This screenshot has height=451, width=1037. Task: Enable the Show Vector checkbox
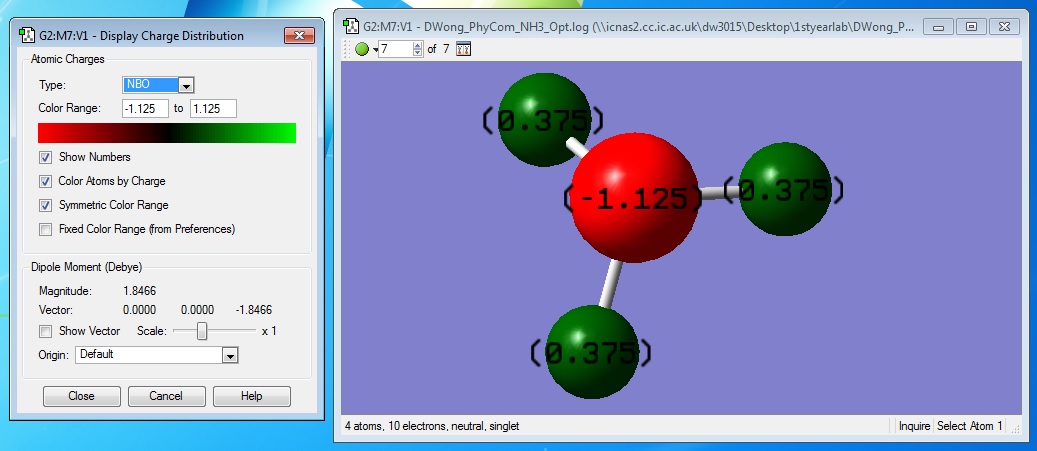click(46, 331)
